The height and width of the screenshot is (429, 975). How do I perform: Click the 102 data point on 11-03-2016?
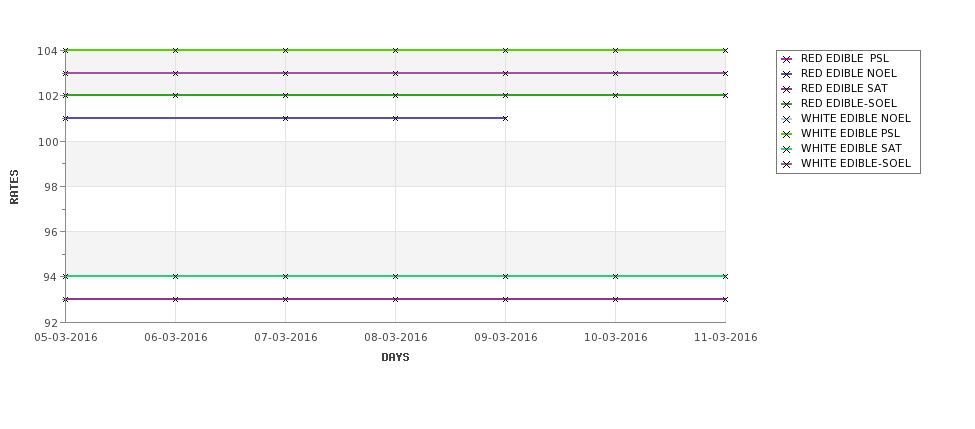click(725, 95)
